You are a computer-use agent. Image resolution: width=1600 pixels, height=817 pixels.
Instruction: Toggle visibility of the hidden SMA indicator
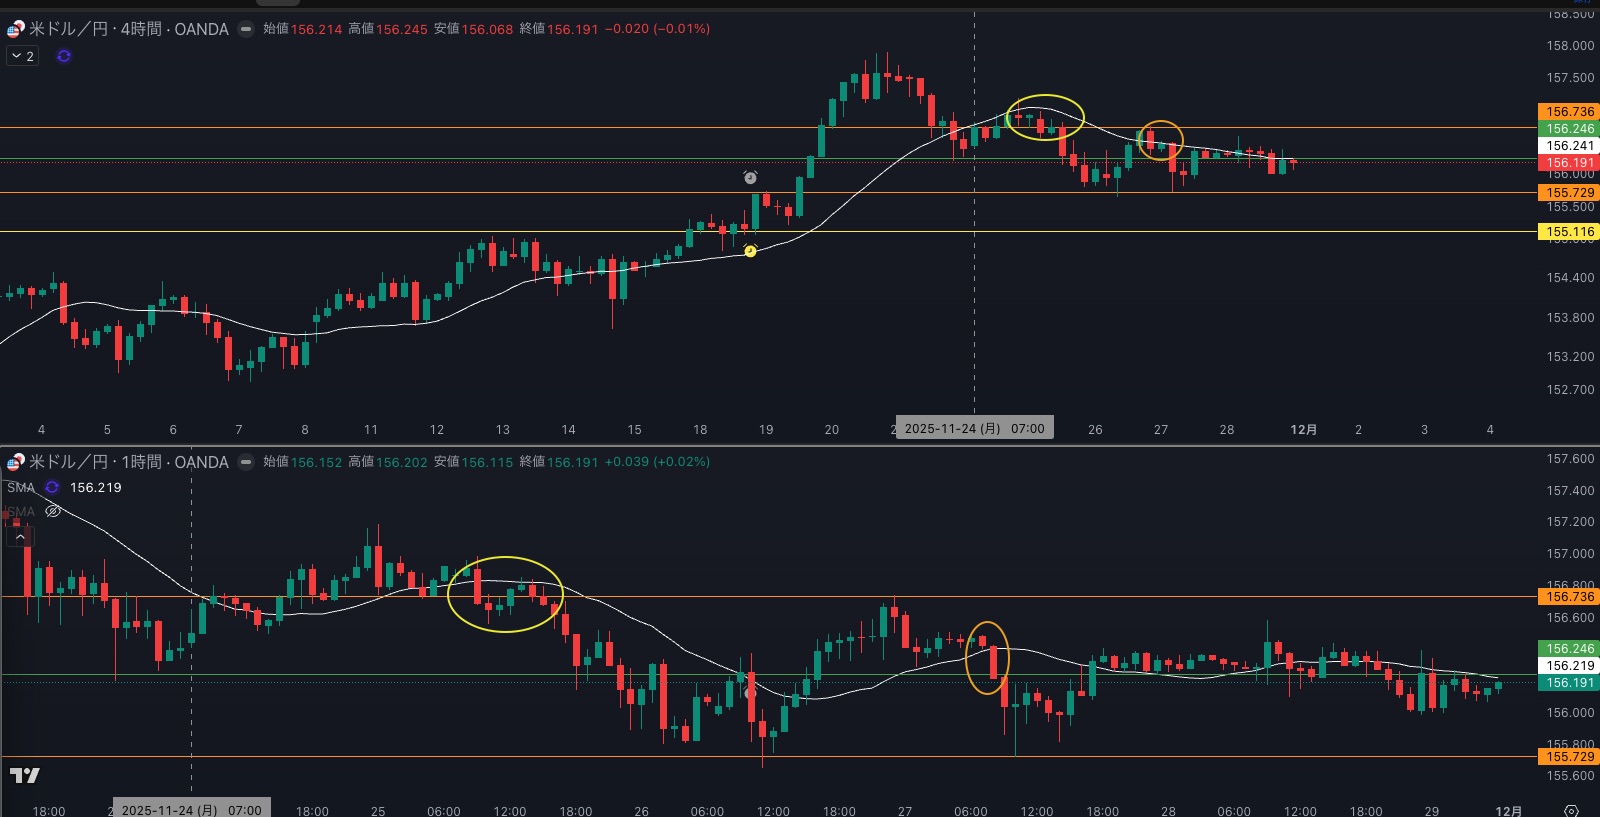(54, 511)
